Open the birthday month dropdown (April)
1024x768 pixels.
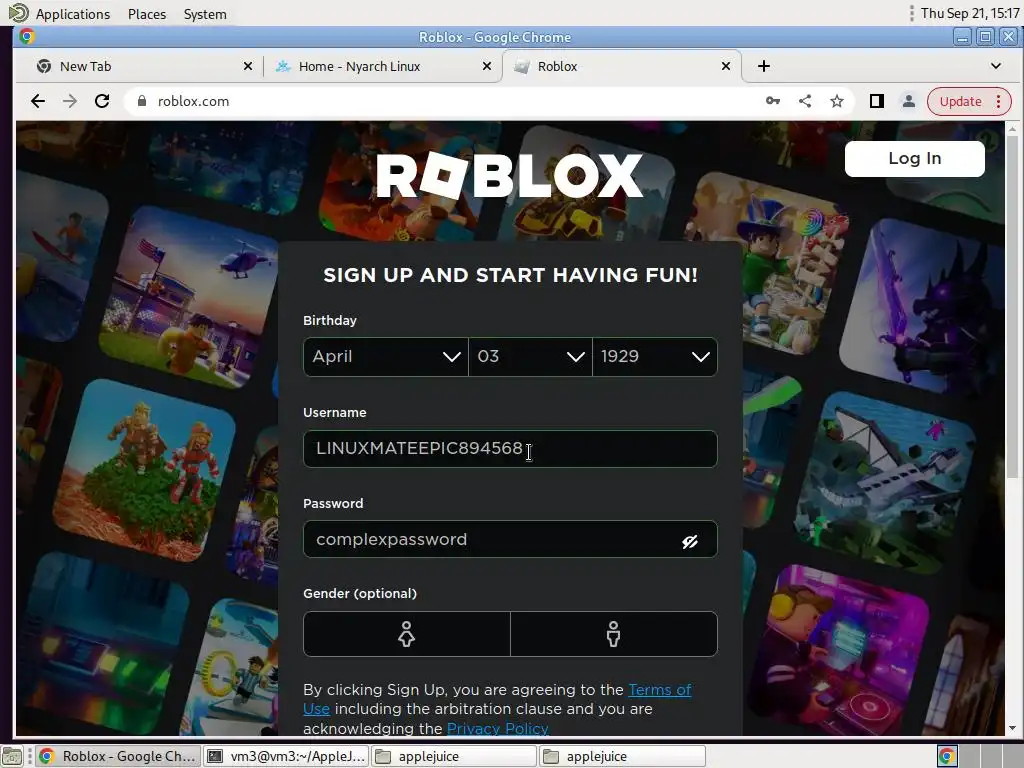point(386,357)
